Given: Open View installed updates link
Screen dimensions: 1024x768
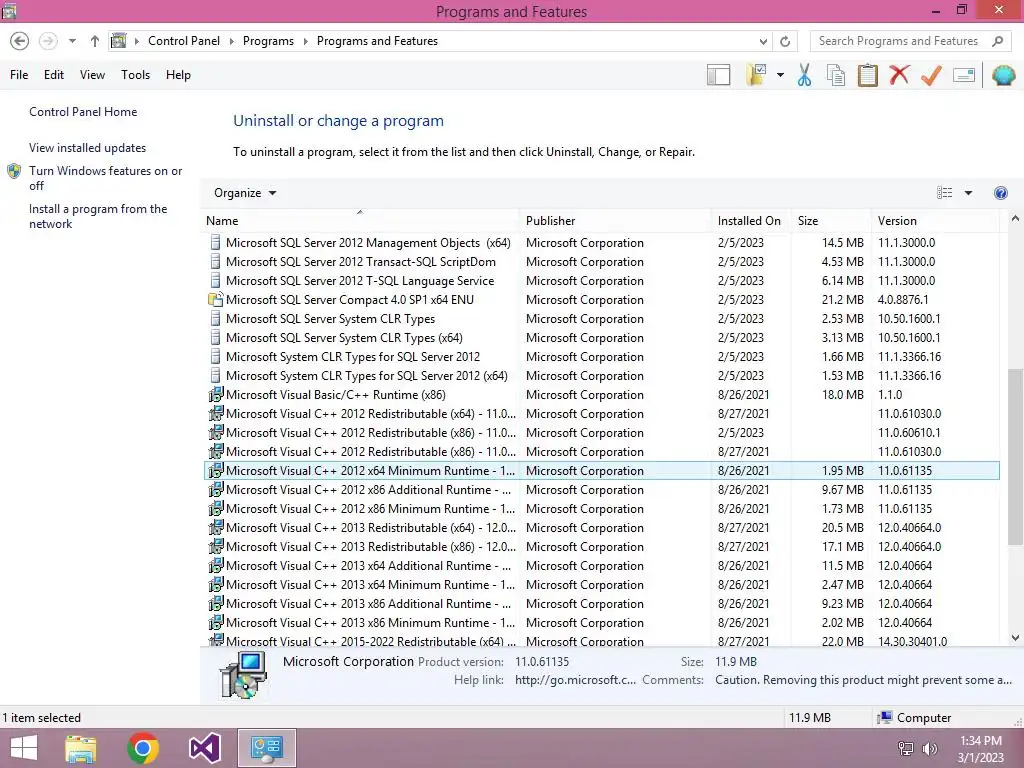Looking at the screenshot, I should click(x=88, y=148).
